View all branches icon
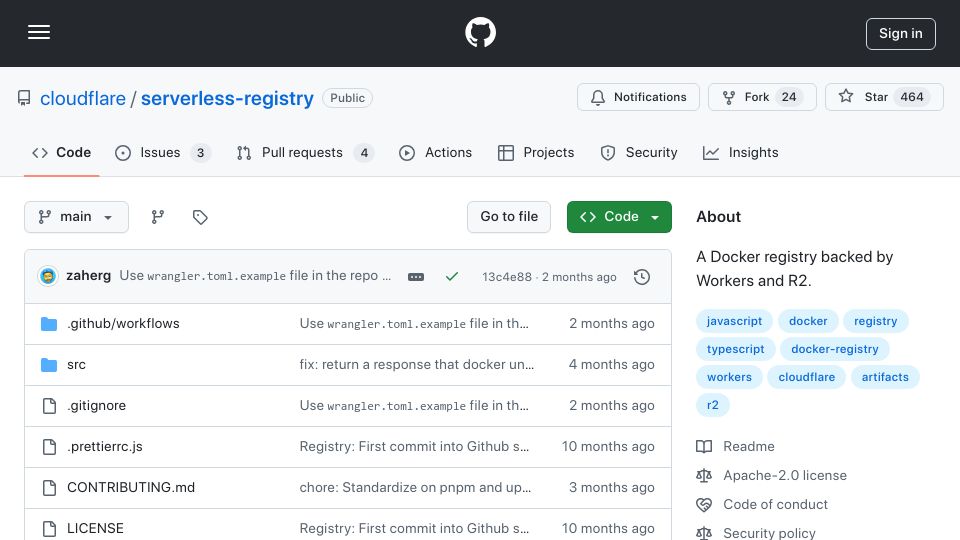The width and height of the screenshot is (960, 540). (x=158, y=217)
